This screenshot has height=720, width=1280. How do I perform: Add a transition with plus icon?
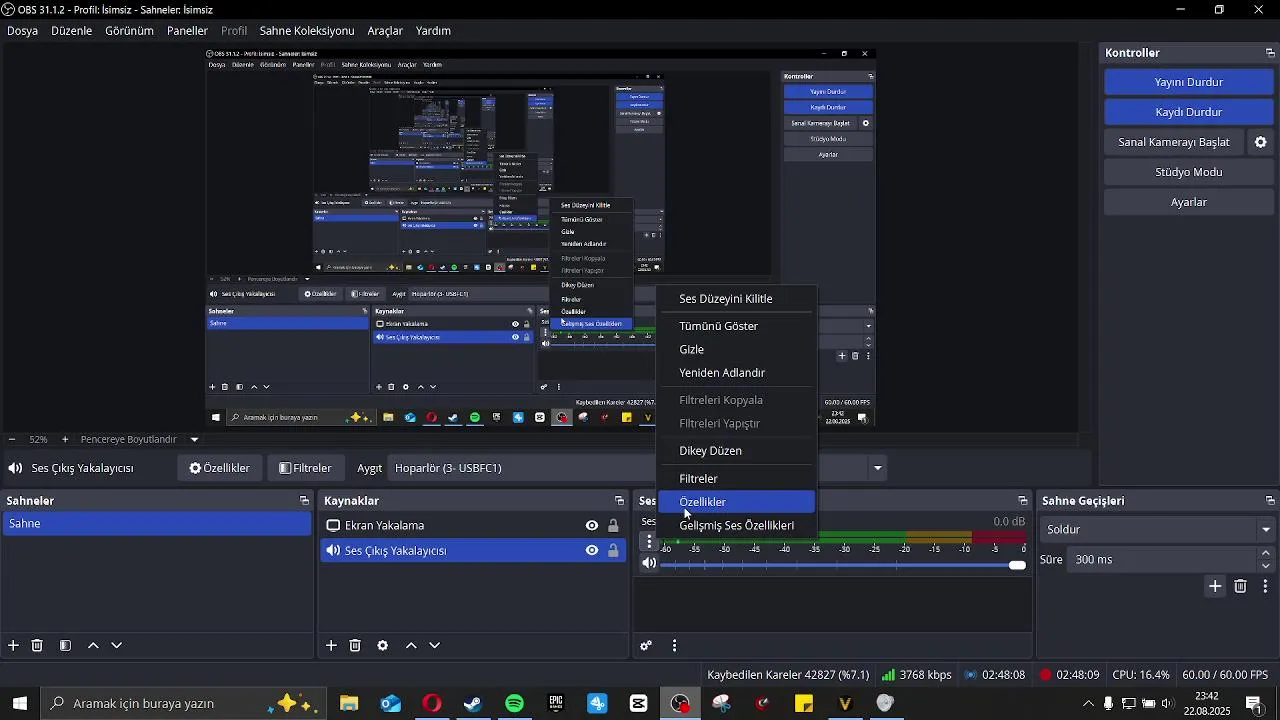[x=1215, y=587]
